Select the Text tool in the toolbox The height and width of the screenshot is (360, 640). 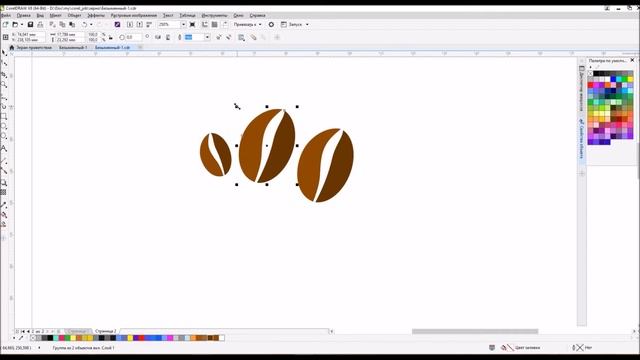[4, 148]
